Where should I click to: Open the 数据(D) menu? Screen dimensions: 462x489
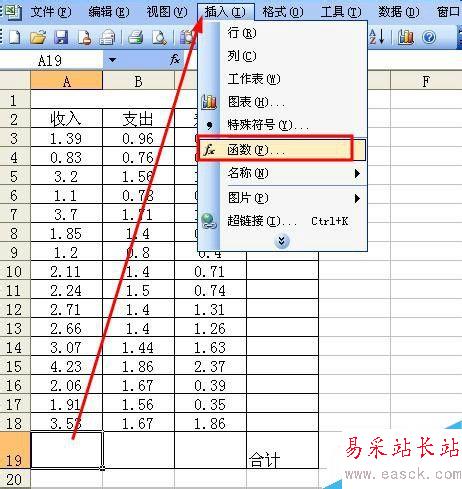[x=398, y=12]
